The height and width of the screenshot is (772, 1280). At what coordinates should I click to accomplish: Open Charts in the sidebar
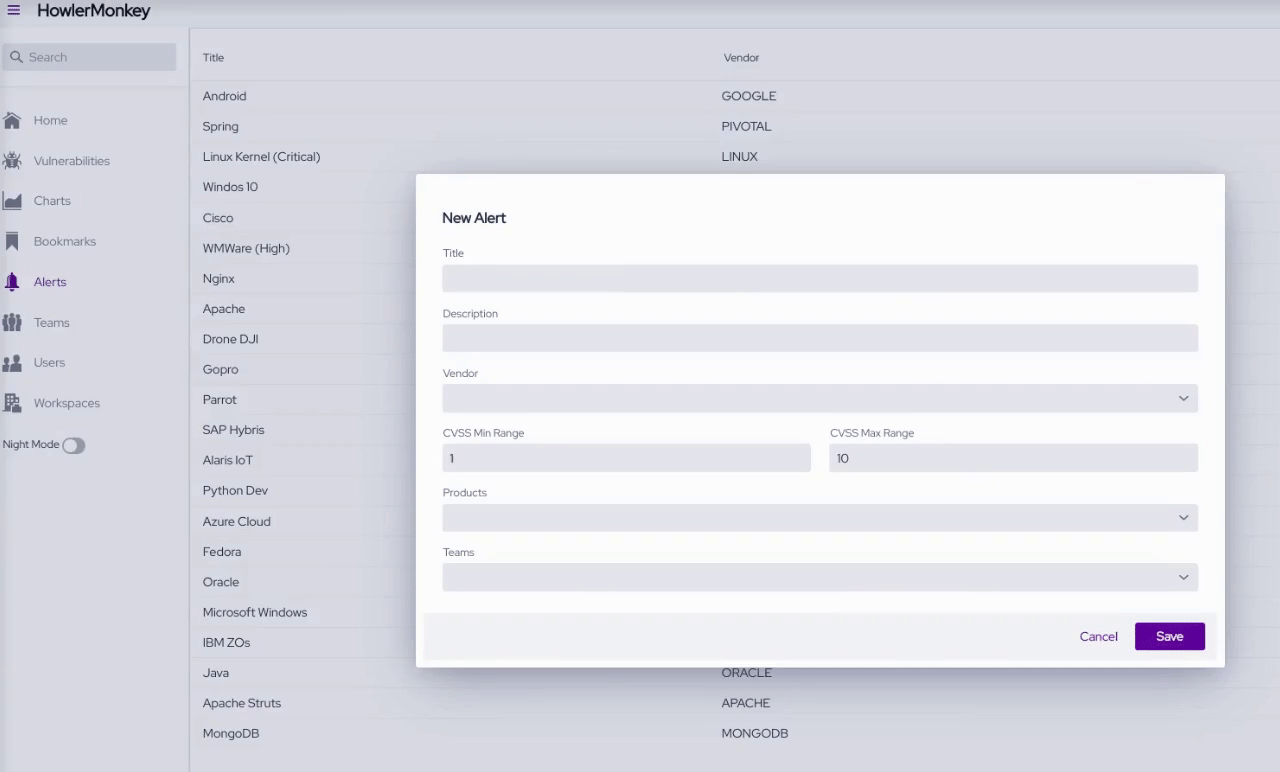(52, 201)
